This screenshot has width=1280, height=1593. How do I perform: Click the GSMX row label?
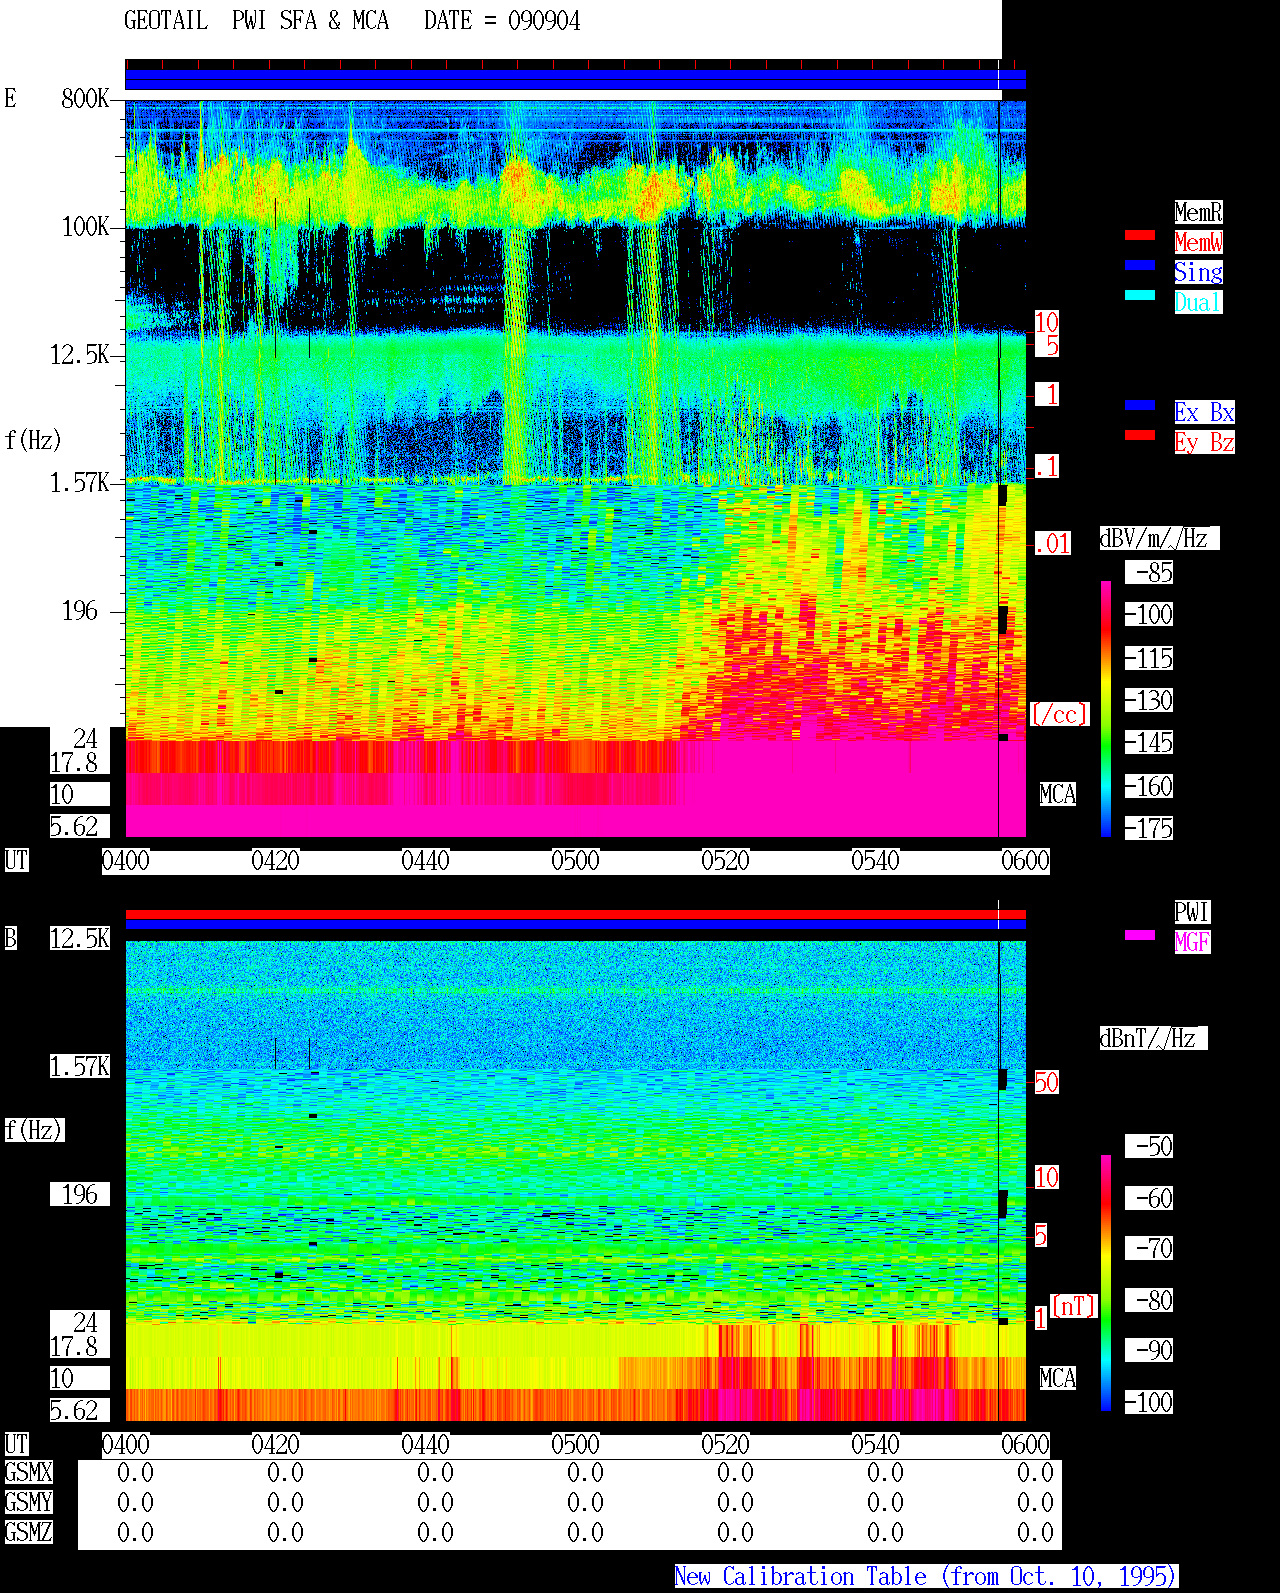[28, 1473]
